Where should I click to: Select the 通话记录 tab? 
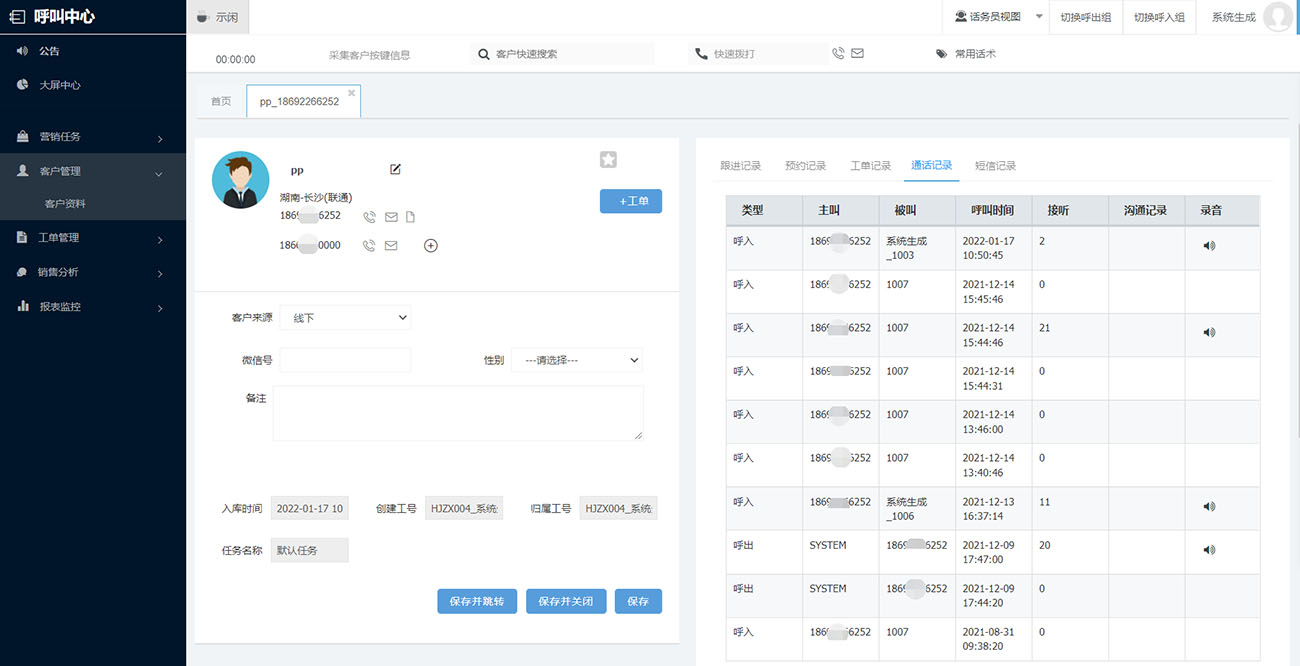[932, 166]
